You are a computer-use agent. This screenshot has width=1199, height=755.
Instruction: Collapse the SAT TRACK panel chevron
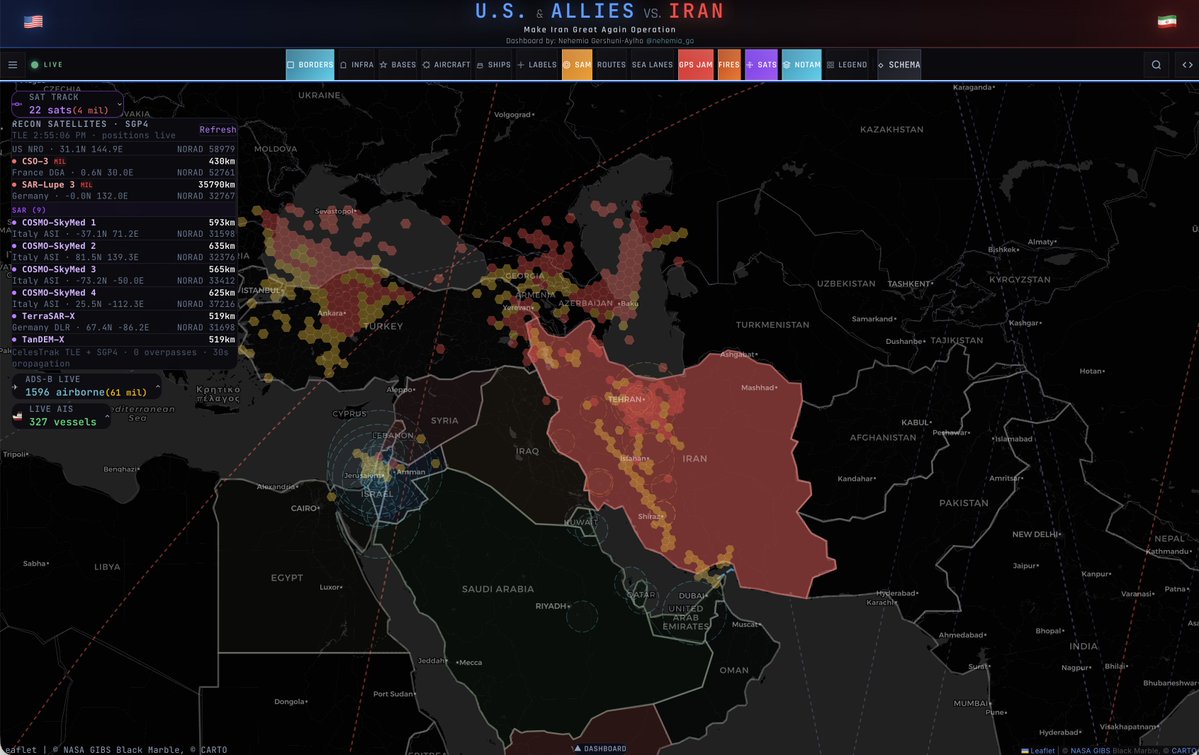tap(119, 103)
